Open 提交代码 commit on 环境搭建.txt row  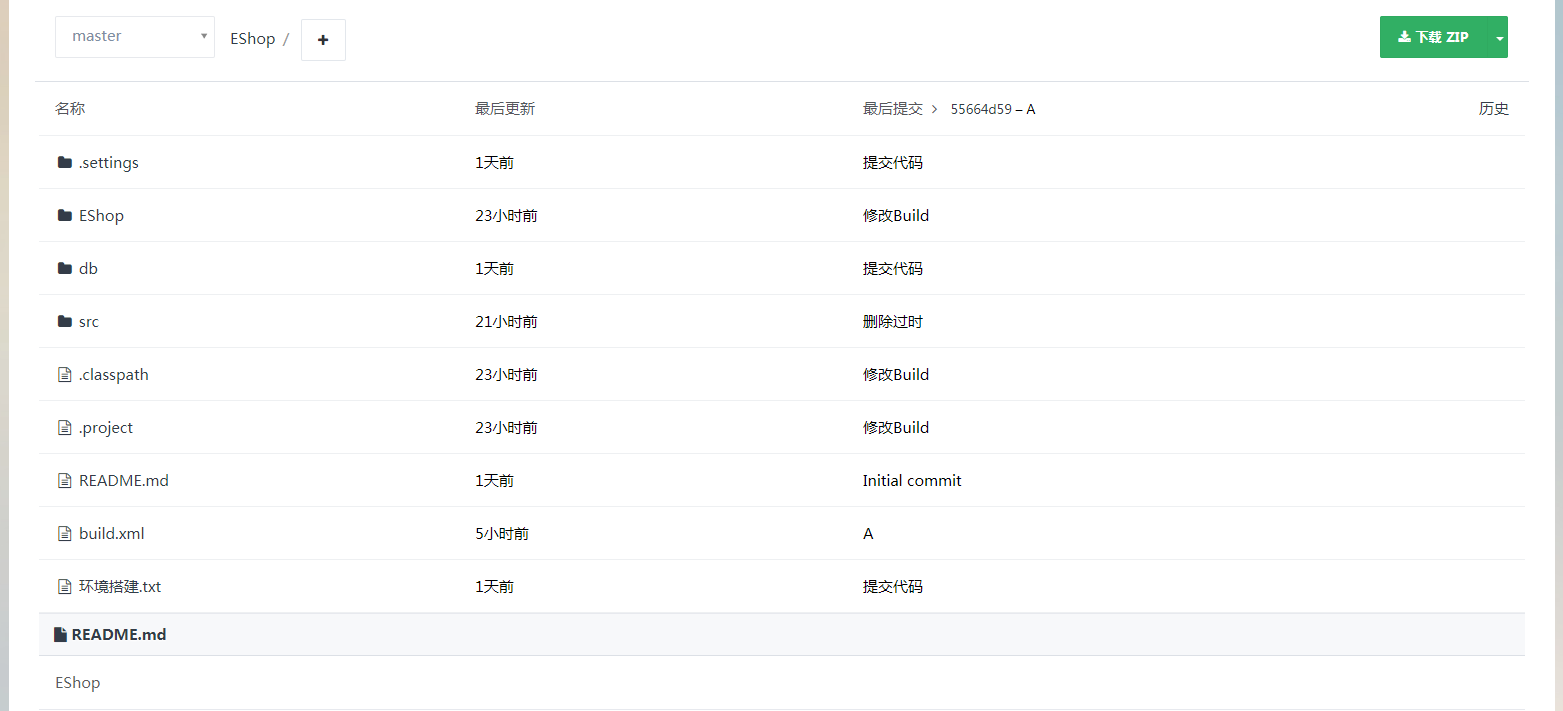893,586
